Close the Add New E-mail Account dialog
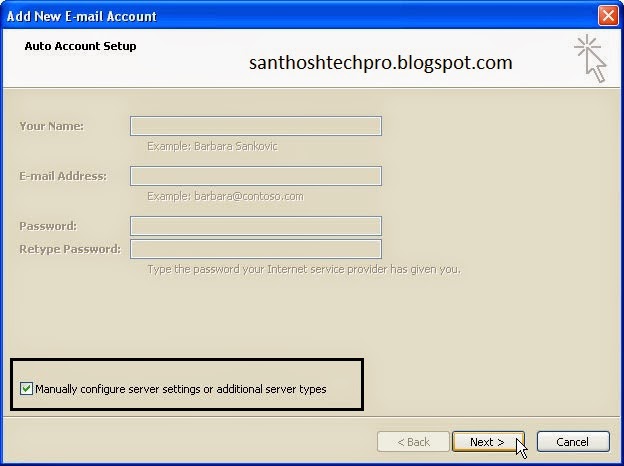This screenshot has width=624, height=466. 608,16
